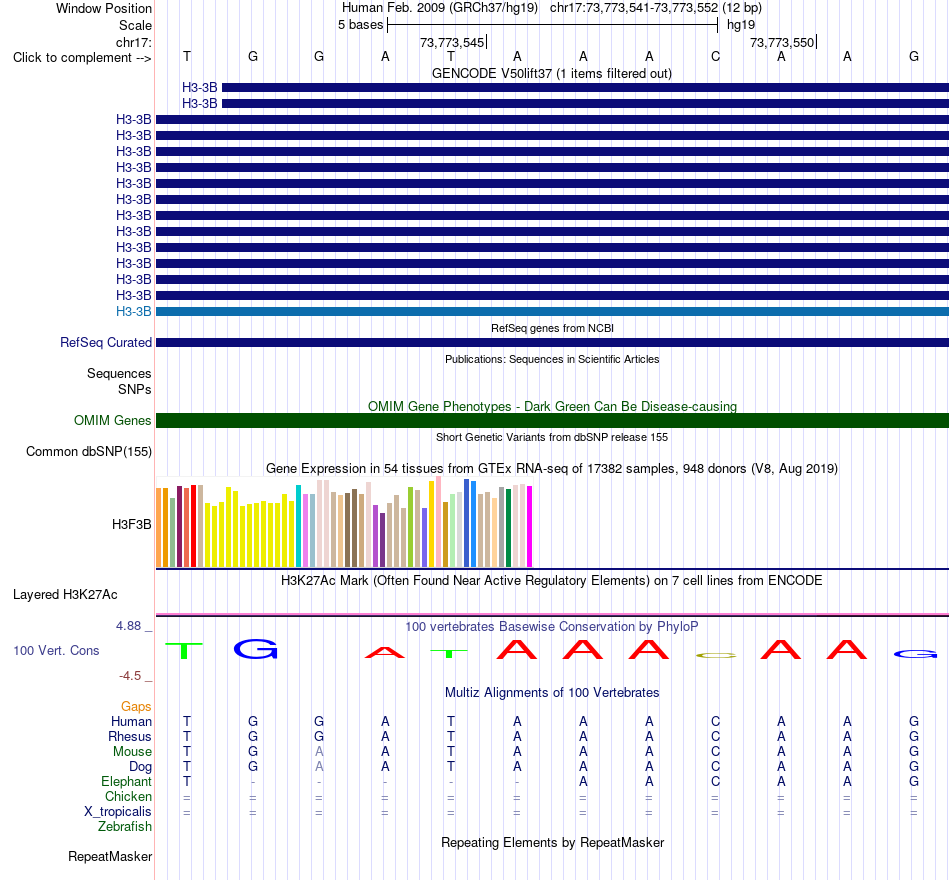
Task: Open '100 vertebrates Basewise Conservation by PhyloP' title
Action: coord(552,627)
